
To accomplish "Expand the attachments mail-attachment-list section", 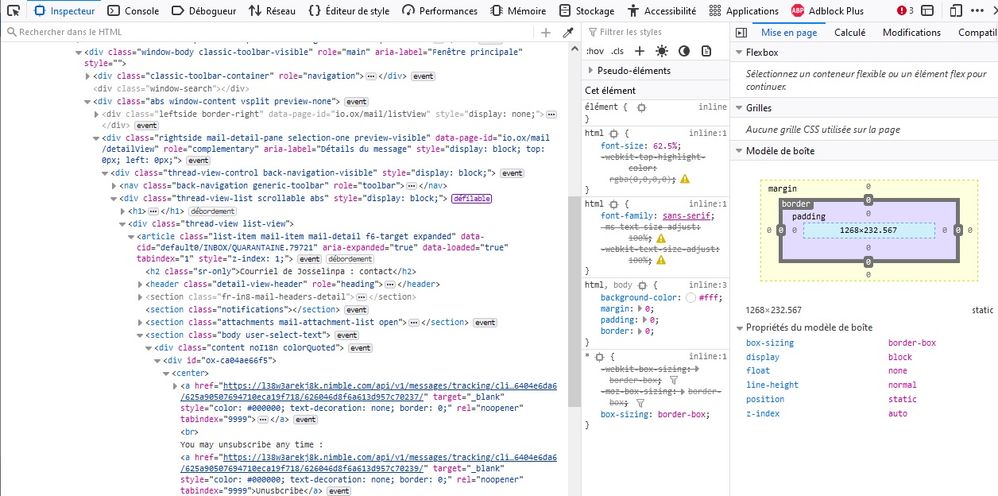I will pos(141,322).
